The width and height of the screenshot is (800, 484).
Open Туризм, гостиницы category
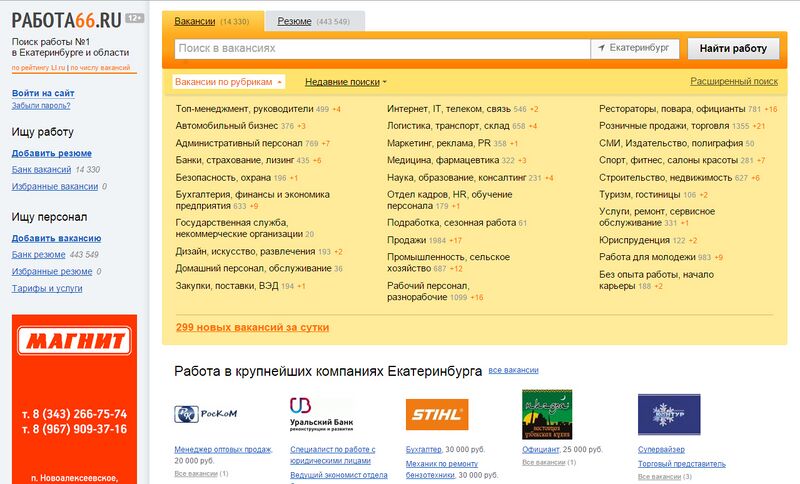639,194
